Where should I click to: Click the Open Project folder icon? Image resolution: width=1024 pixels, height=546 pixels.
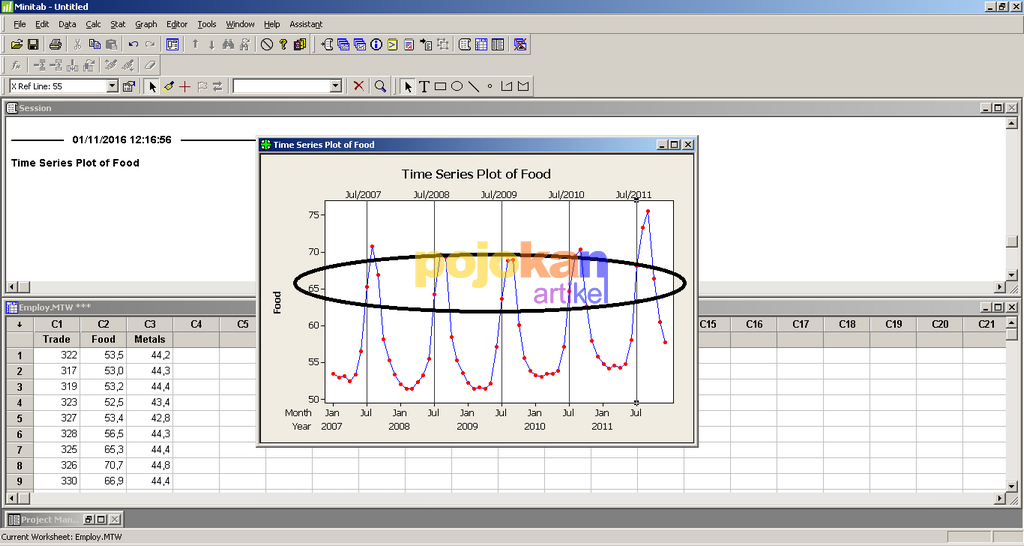click(16, 44)
